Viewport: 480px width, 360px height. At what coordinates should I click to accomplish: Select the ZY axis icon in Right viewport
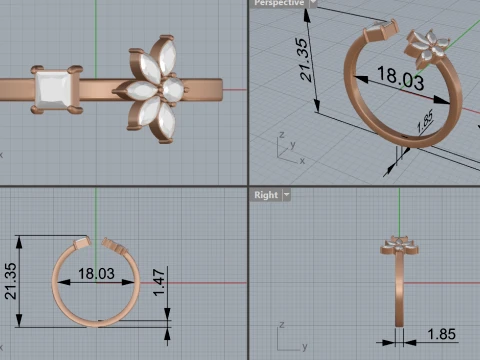click(x=292, y=337)
